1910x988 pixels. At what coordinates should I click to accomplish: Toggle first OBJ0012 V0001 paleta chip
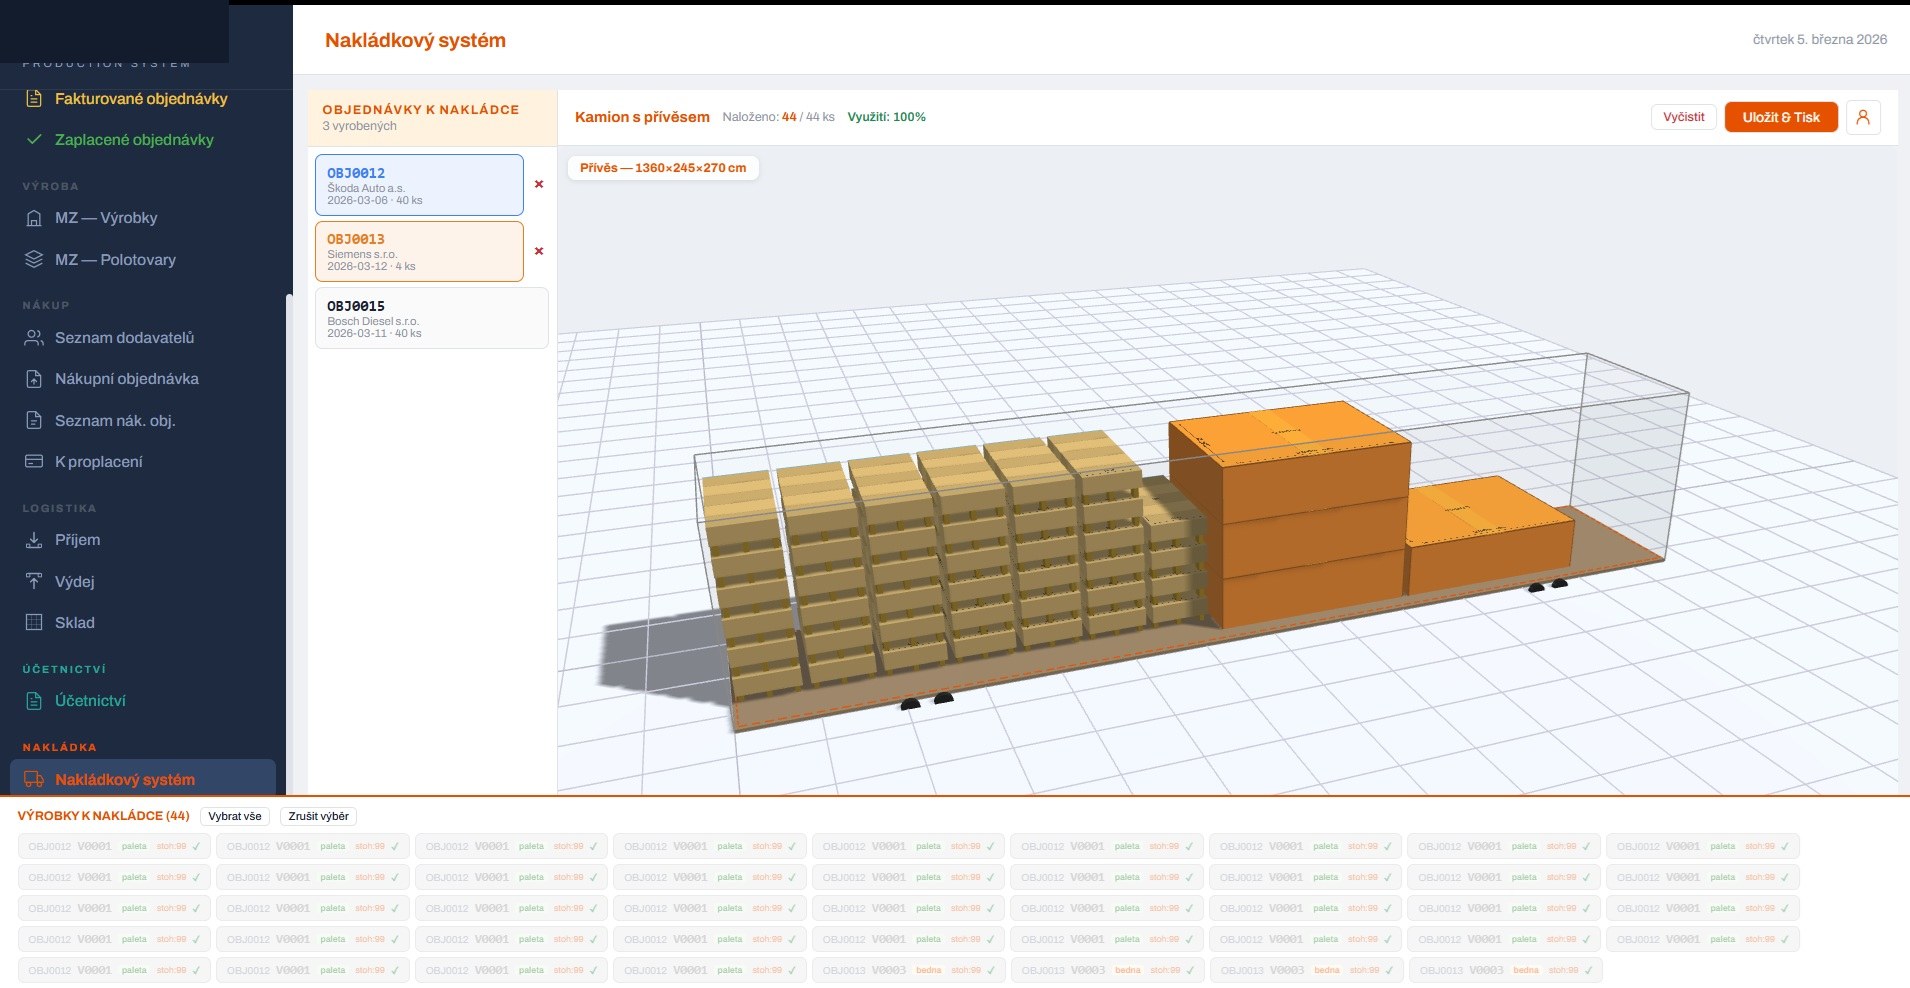(x=114, y=846)
